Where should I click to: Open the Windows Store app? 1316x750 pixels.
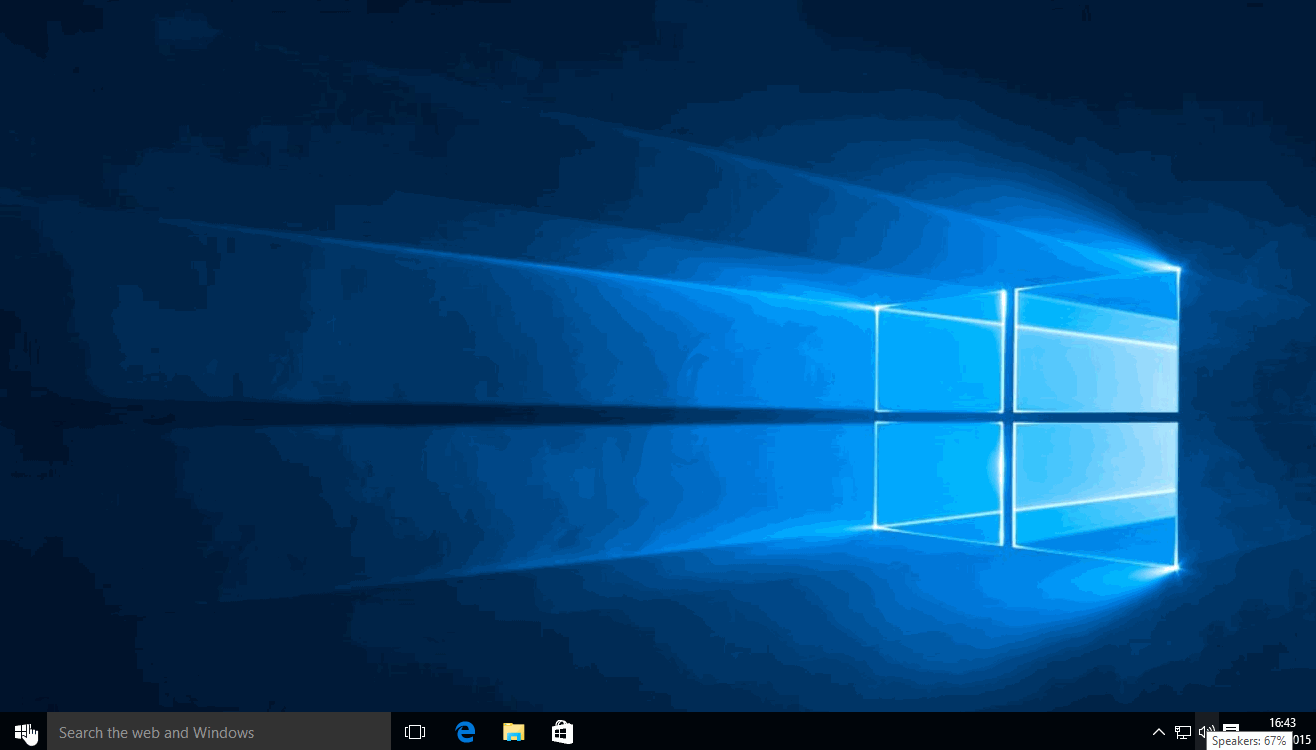562,732
